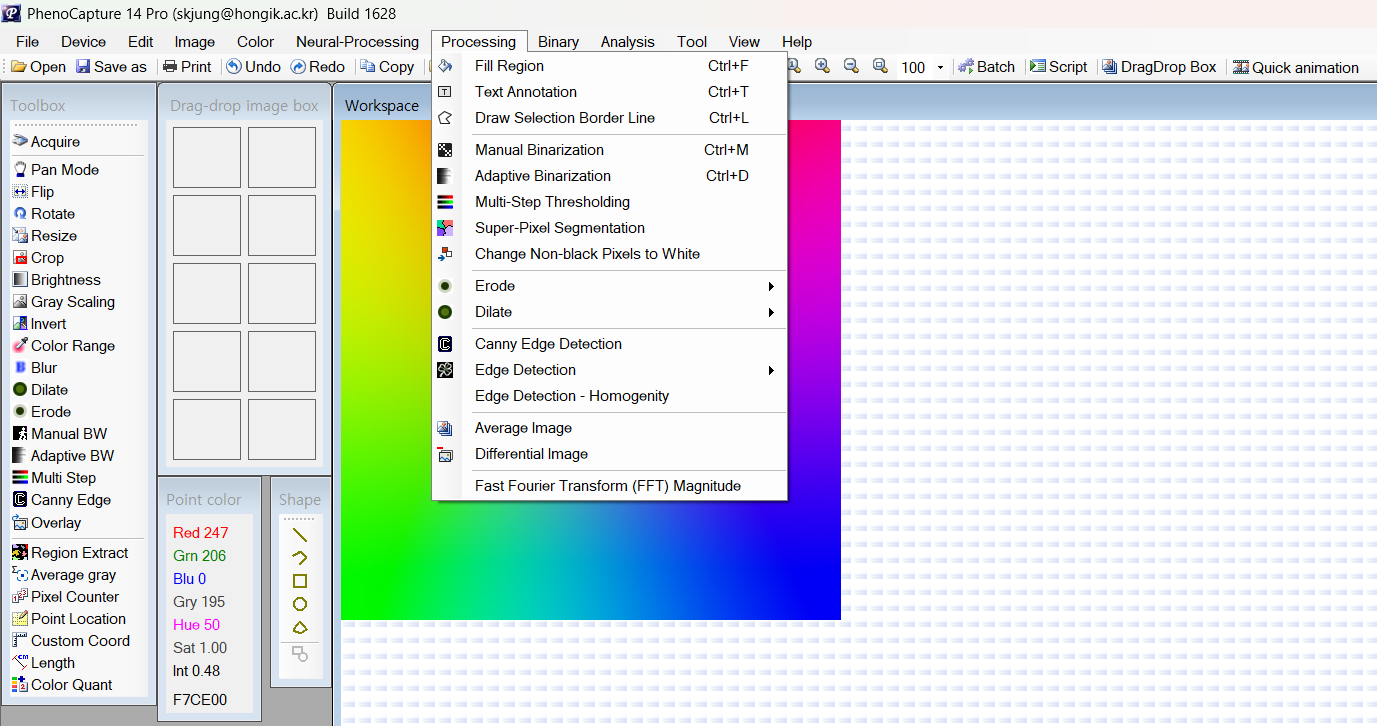Expand the Edge Detection submenu
The image size is (1377, 726).
click(771, 370)
